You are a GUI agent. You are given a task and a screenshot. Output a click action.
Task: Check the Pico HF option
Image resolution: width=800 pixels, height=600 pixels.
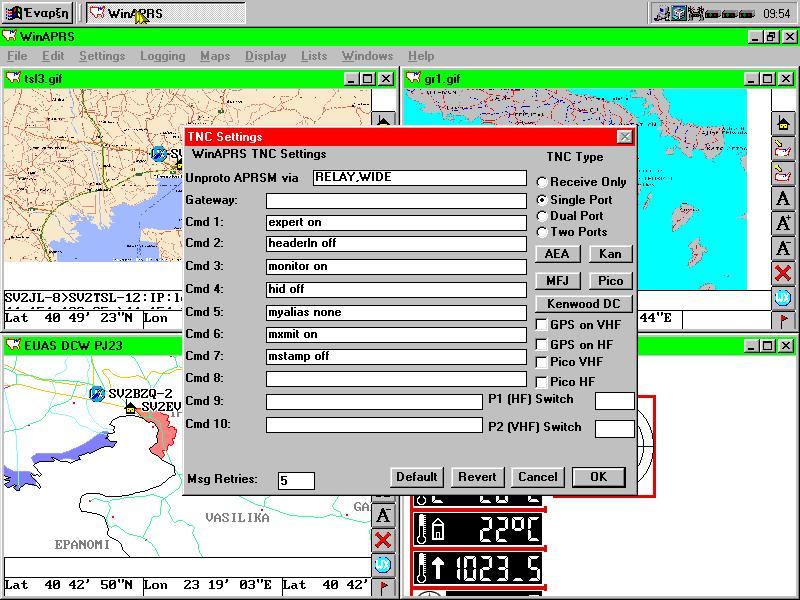pyautogui.click(x=541, y=382)
